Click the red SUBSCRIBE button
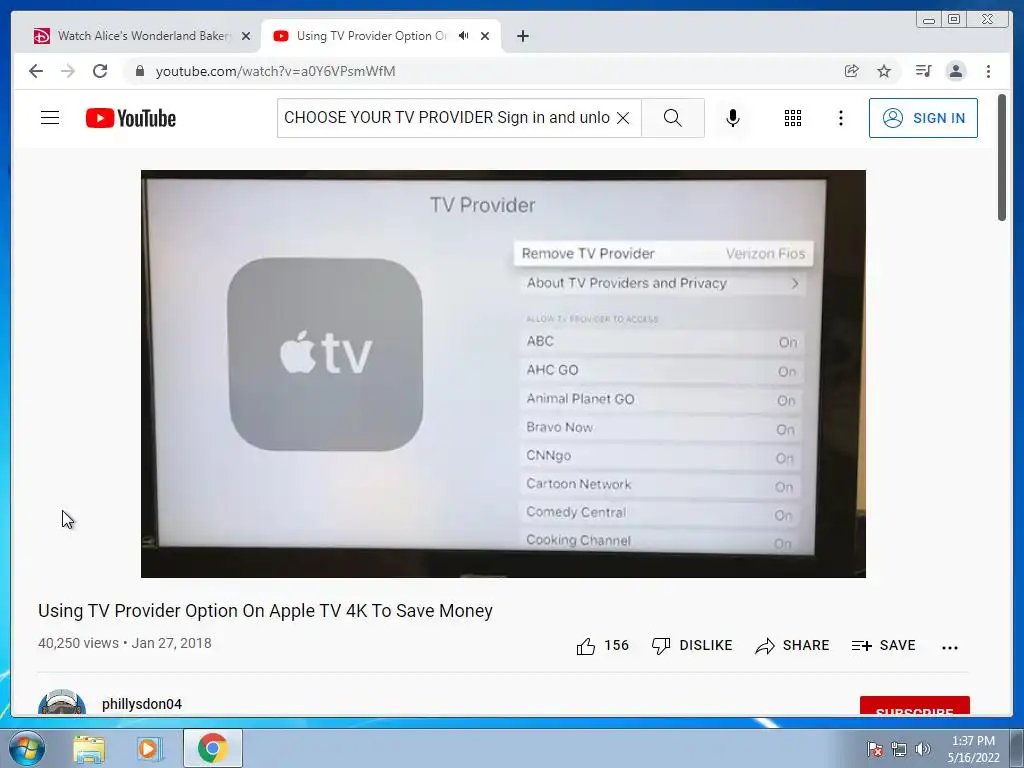Screen dimensions: 1024x768 click(914, 707)
